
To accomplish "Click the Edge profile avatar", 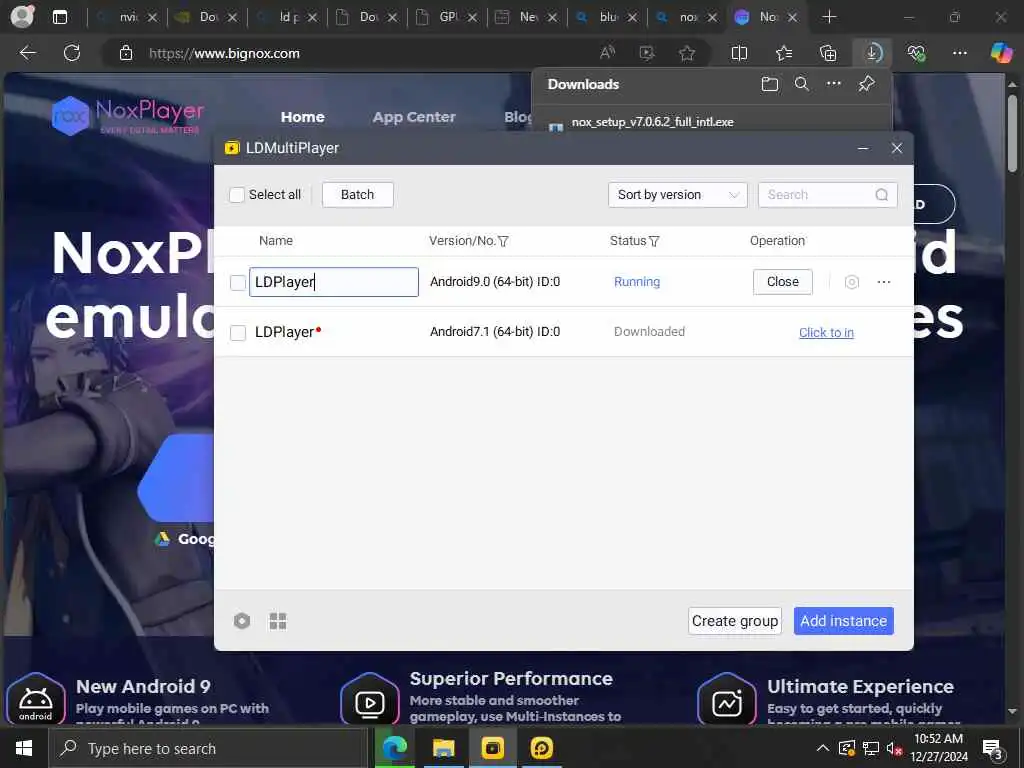I will (x=23, y=16).
